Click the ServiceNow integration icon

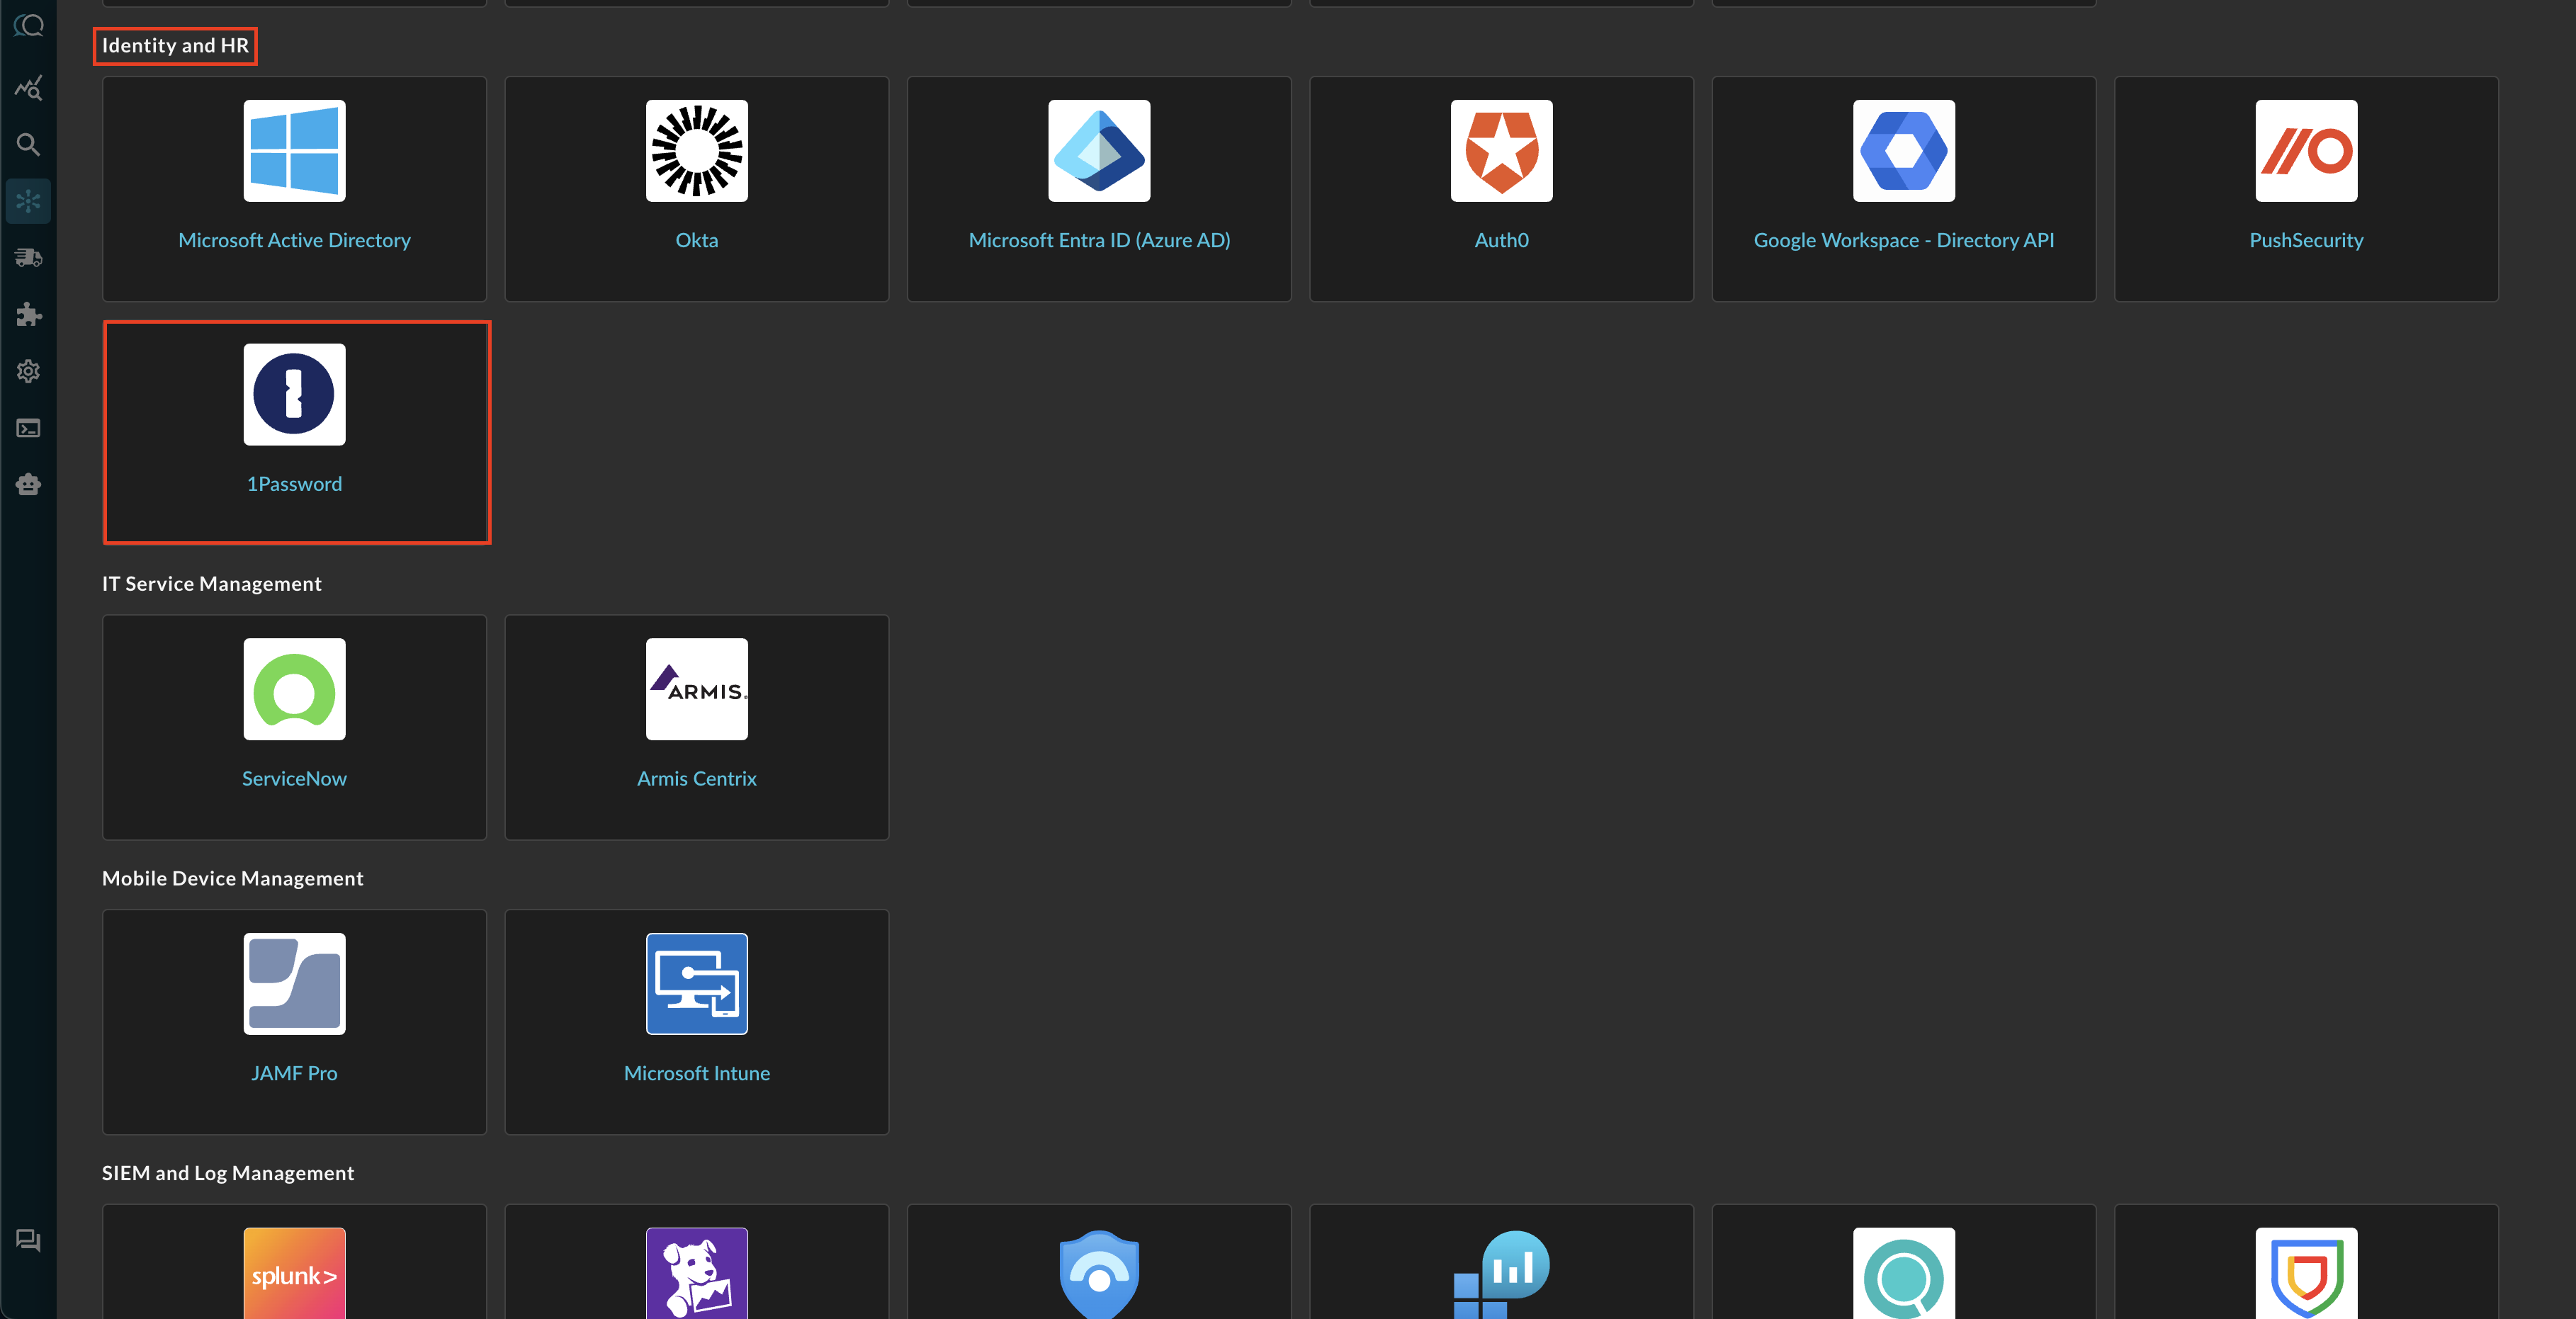click(x=294, y=689)
